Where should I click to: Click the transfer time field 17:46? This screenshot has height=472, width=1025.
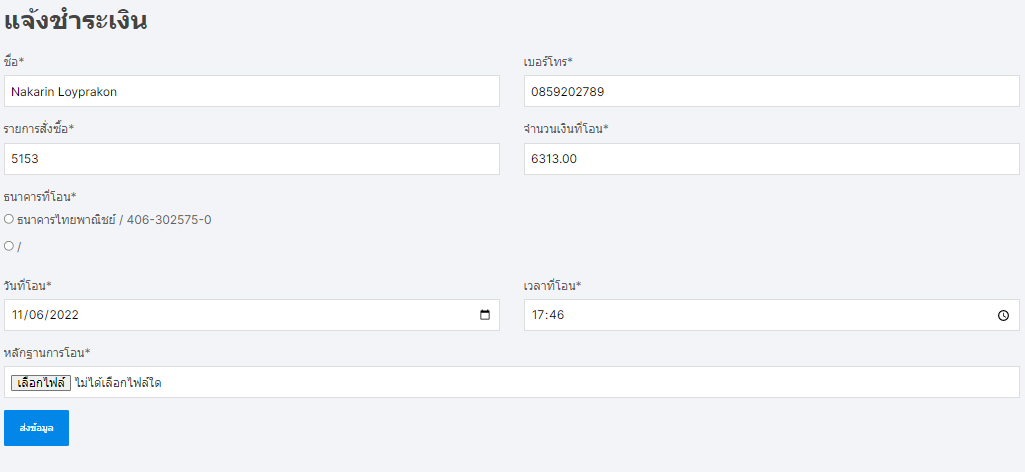[771, 315]
